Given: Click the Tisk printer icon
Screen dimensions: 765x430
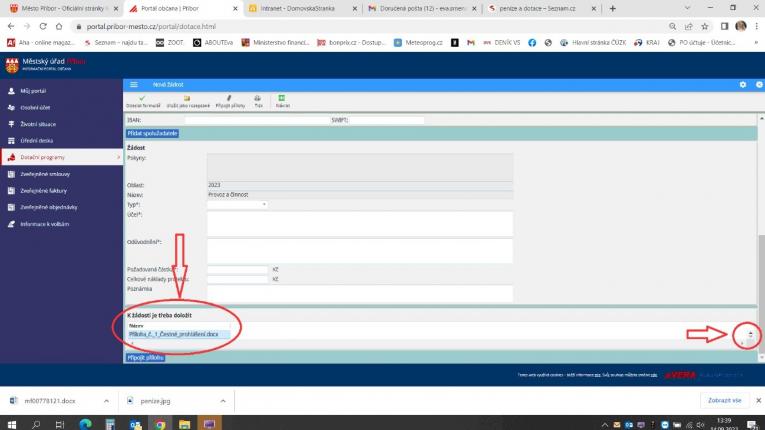Looking at the screenshot, I should point(258,98).
